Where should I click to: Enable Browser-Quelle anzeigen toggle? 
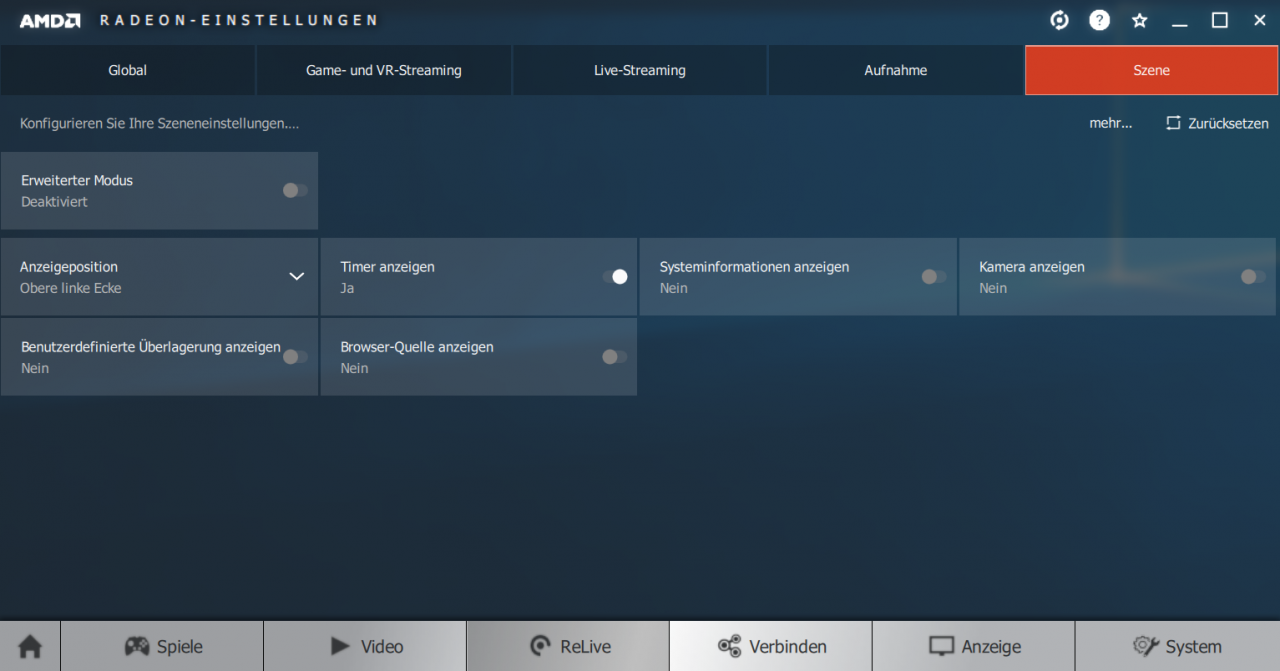615,357
